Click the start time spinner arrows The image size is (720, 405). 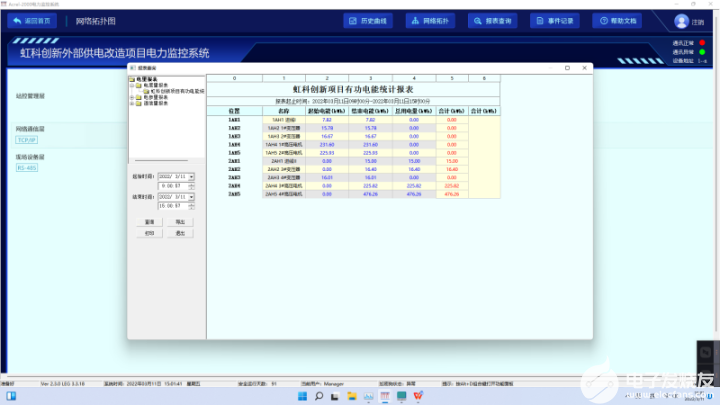pyautogui.click(x=191, y=186)
